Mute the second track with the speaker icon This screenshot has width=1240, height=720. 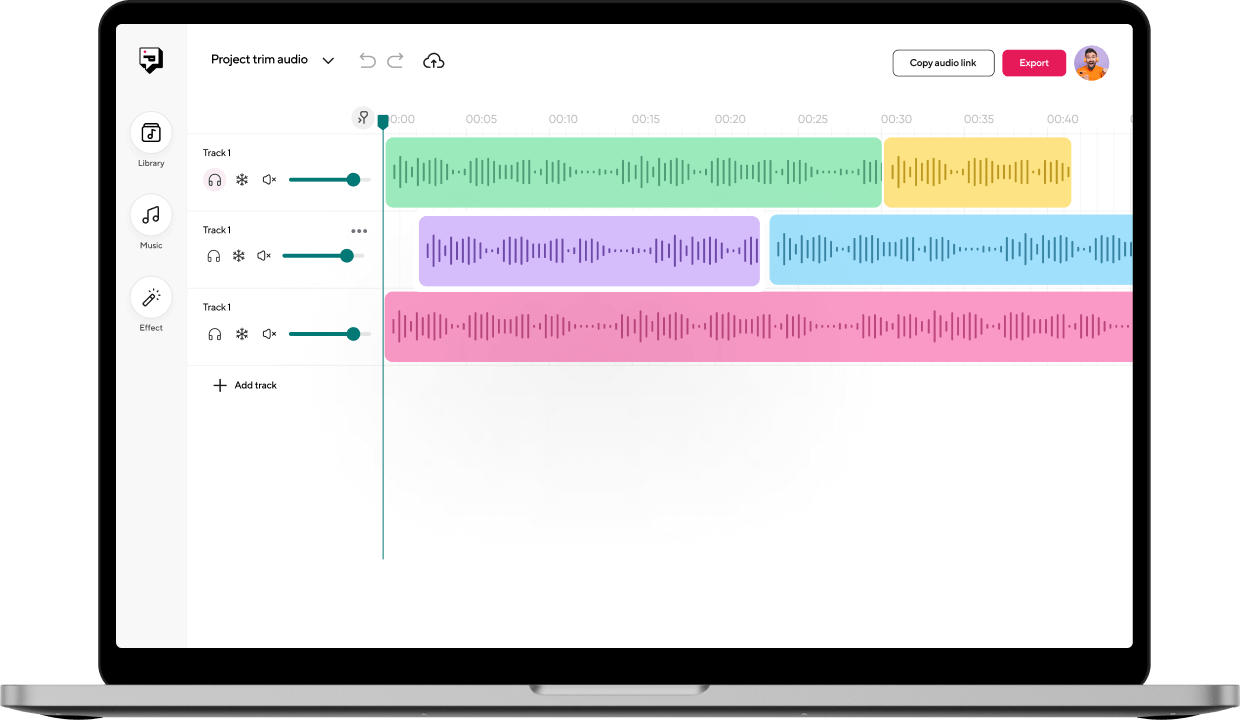click(264, 256)
